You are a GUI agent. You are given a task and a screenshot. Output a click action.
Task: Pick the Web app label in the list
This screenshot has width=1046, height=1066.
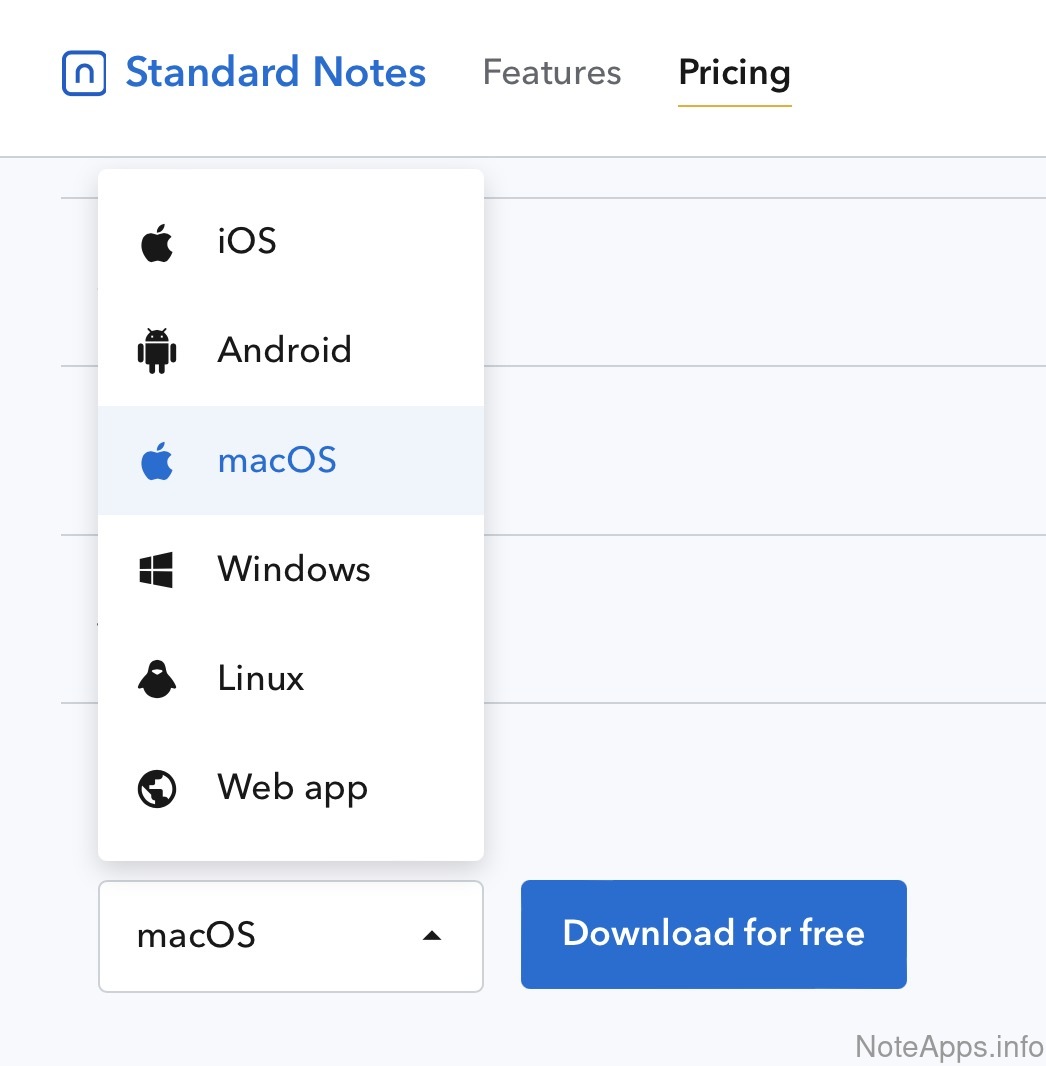[x=293, y=788]
